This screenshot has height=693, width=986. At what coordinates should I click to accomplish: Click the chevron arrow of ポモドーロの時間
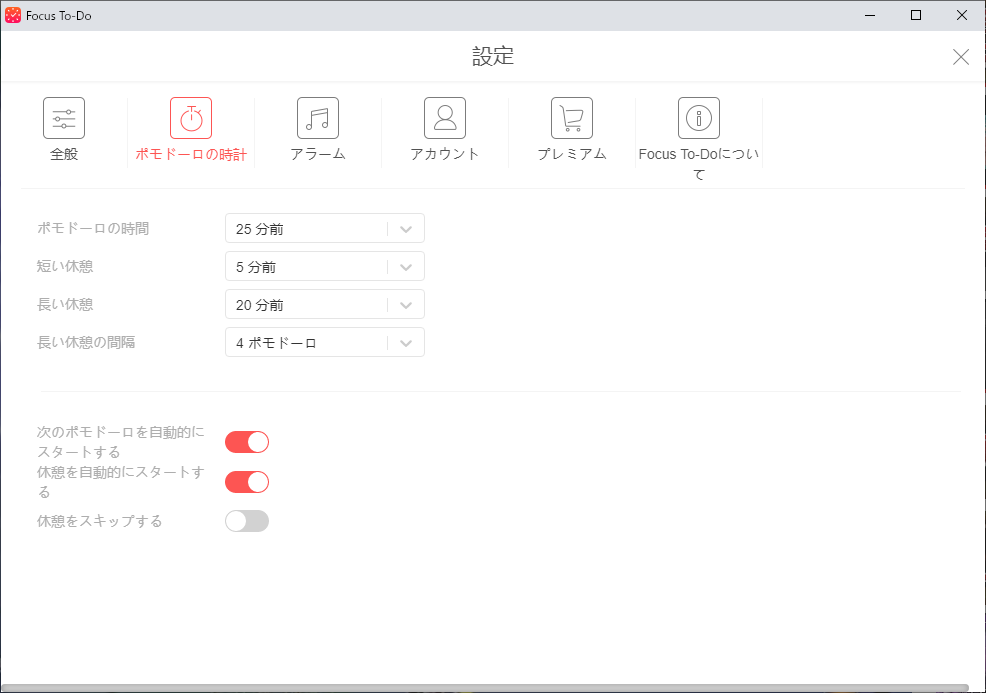(x=406, y=229)
